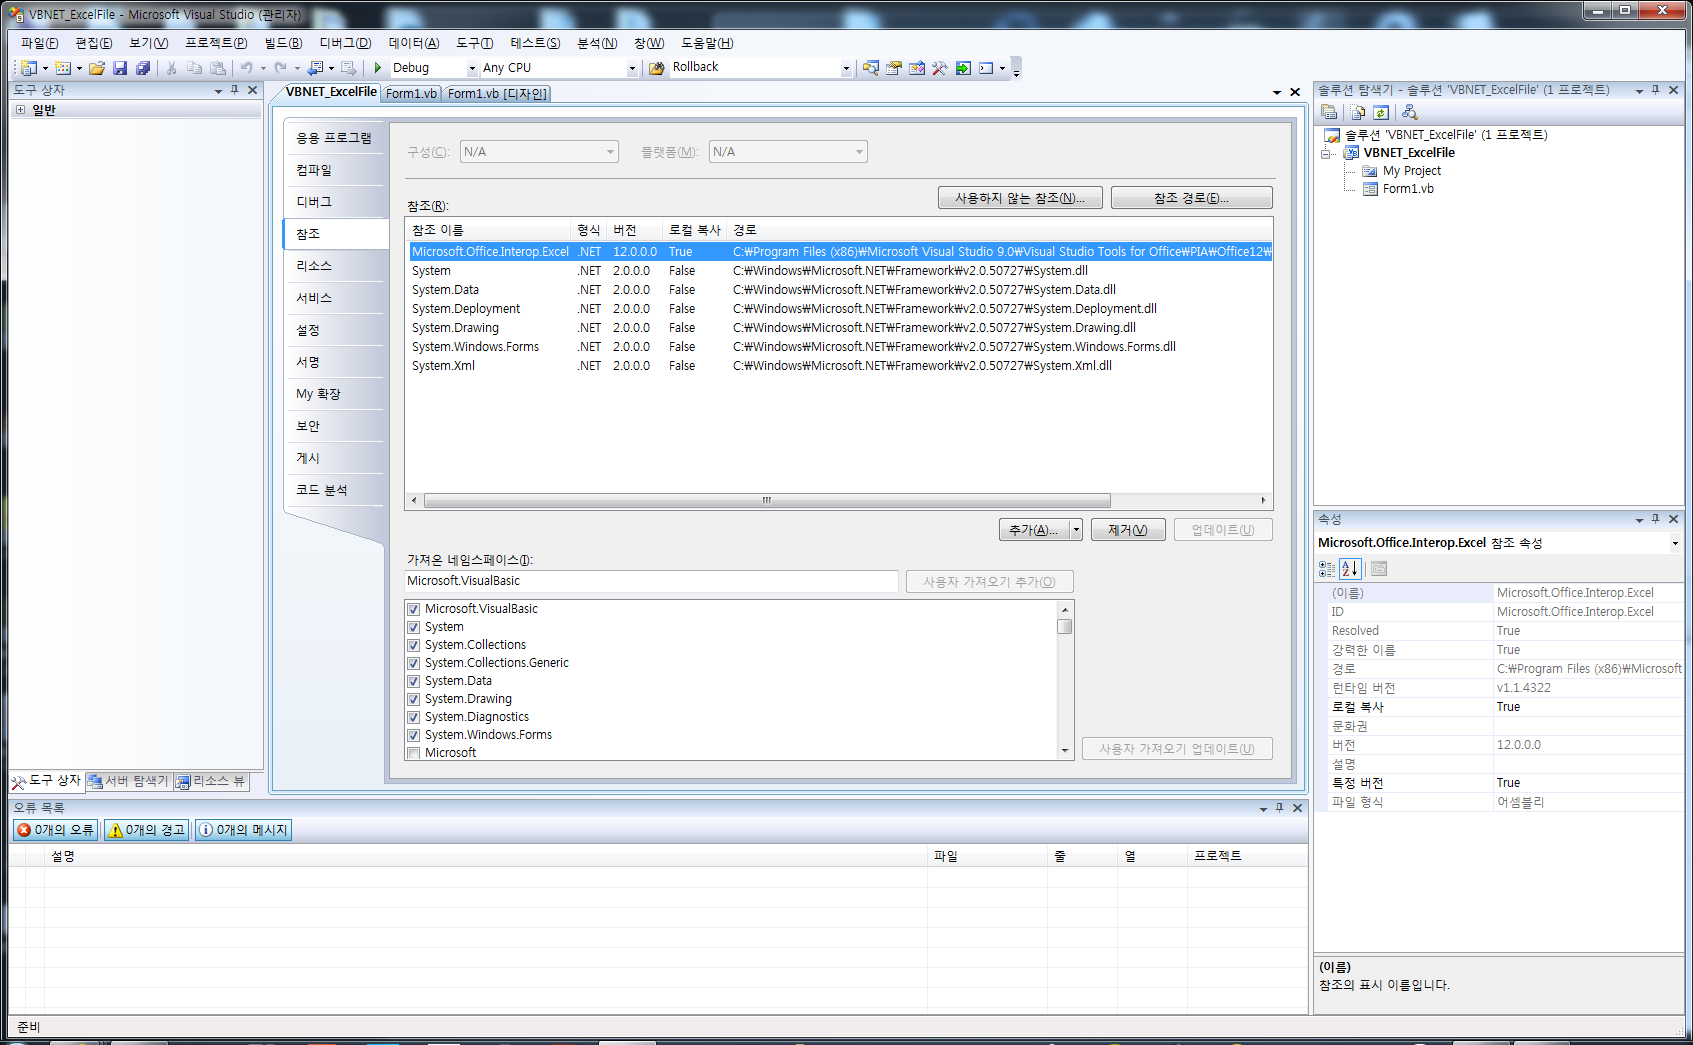The width and height of the screenshot is (1693, 1045).
Task: Check the unchecked Microsoft namespace checkbox
Action: pos(413,753)
